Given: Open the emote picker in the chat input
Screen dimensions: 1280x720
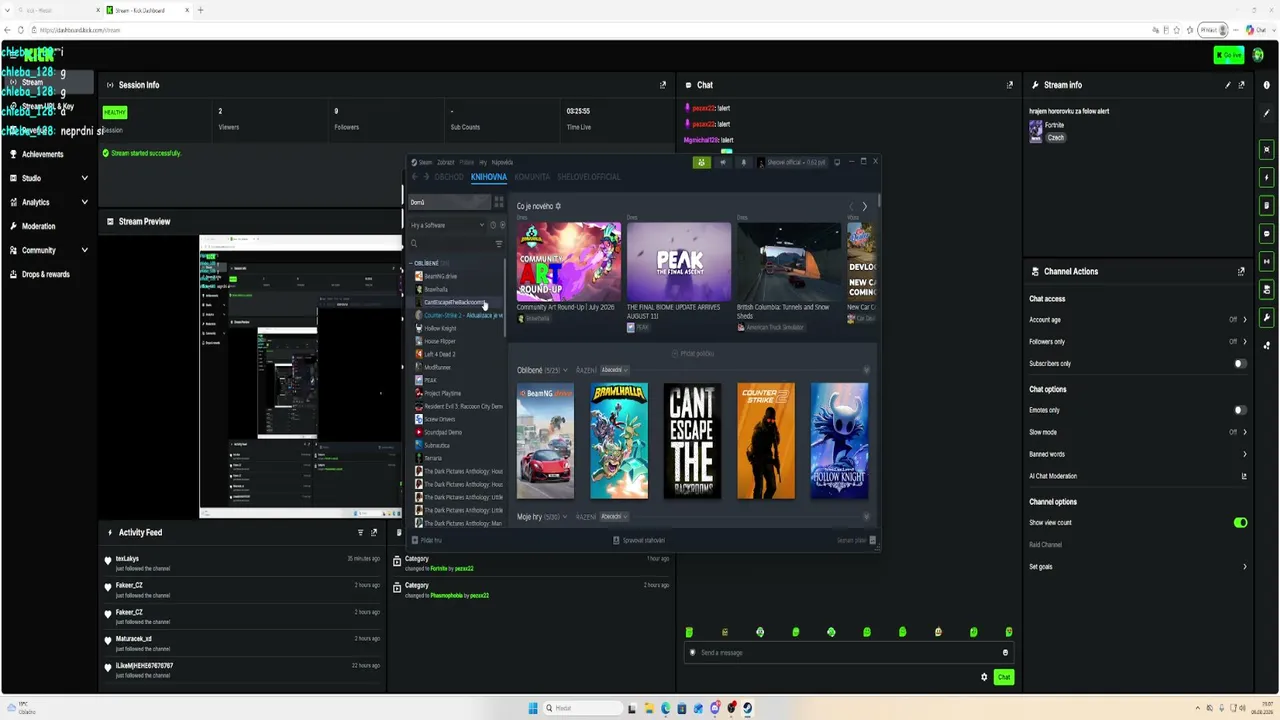Looking at the screenshot, I should (x=1005, y=653).
